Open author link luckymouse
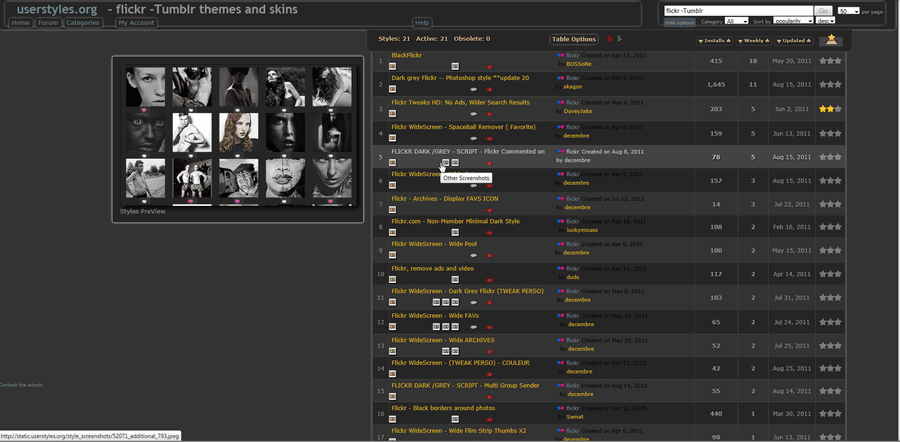This screenshot has width=900, height=442. 582,230
